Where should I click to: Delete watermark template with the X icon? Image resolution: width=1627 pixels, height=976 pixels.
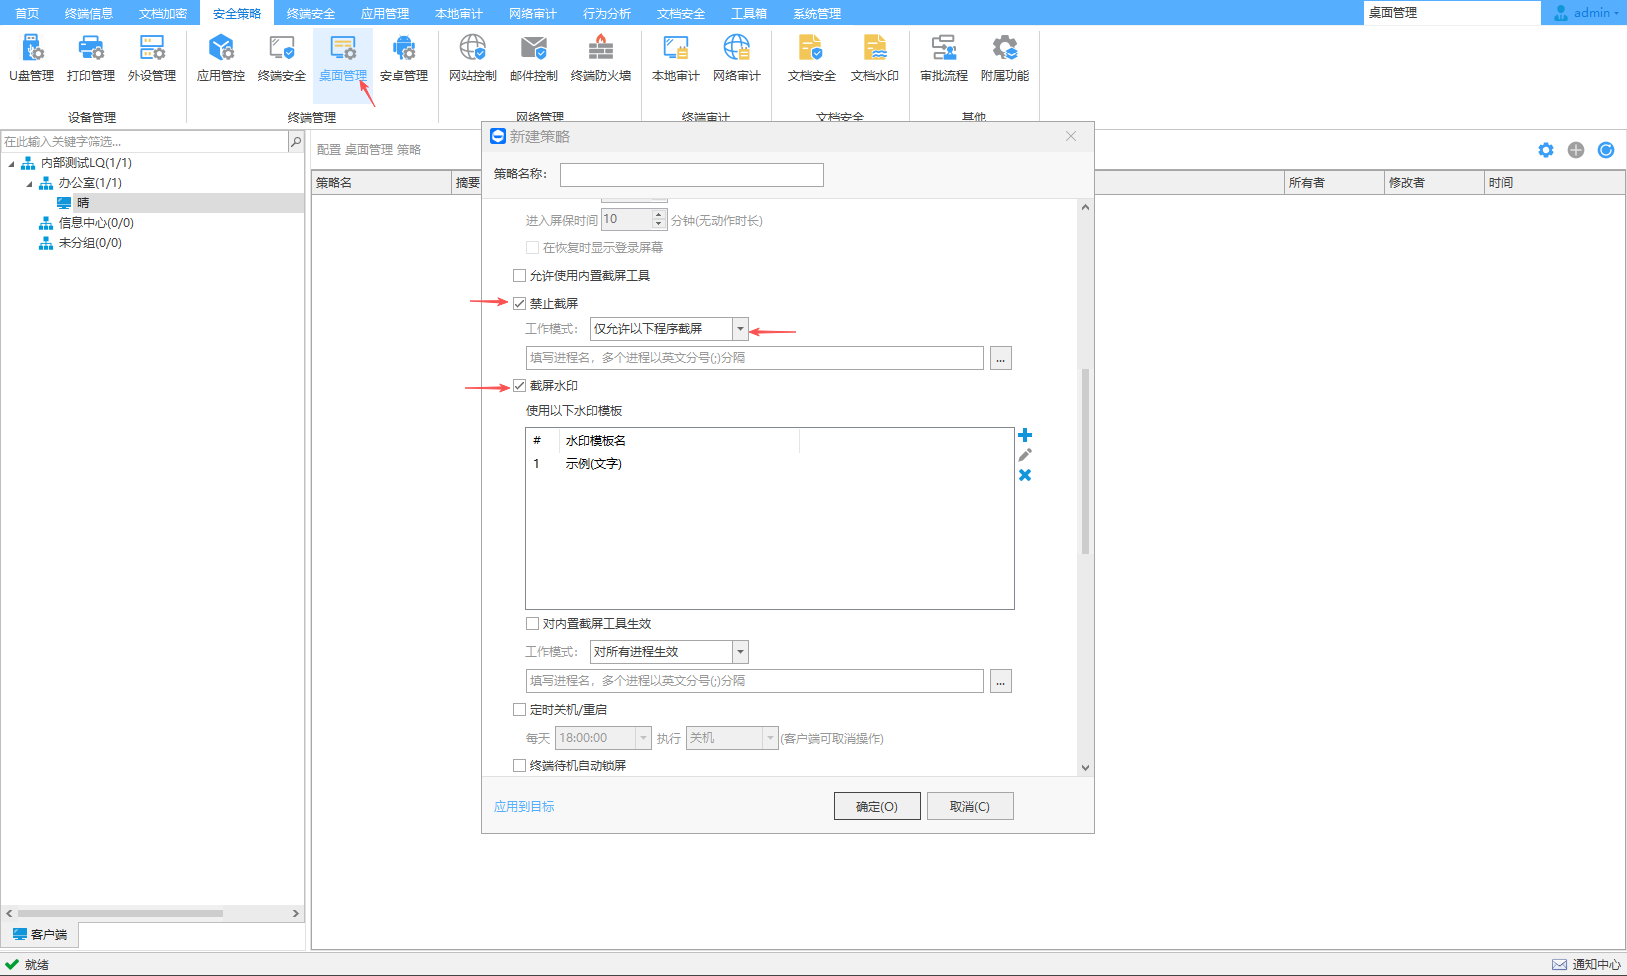(x=1025, y=475)
